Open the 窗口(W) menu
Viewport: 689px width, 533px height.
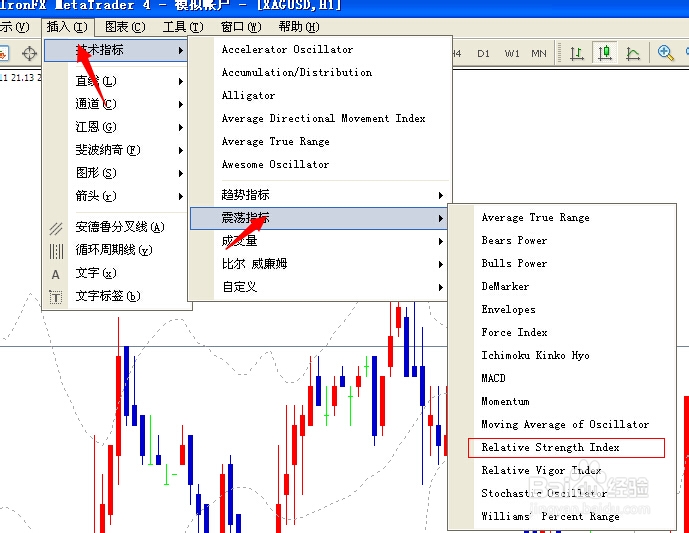(x=241, y=27)
